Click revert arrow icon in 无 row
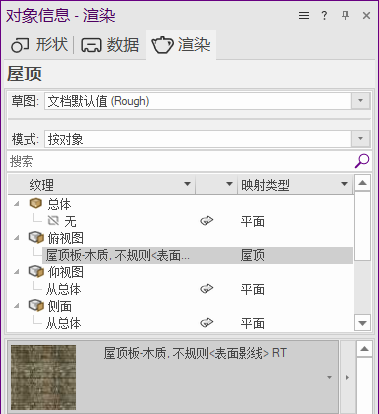The image size is (379, 414). click(207, 221)
